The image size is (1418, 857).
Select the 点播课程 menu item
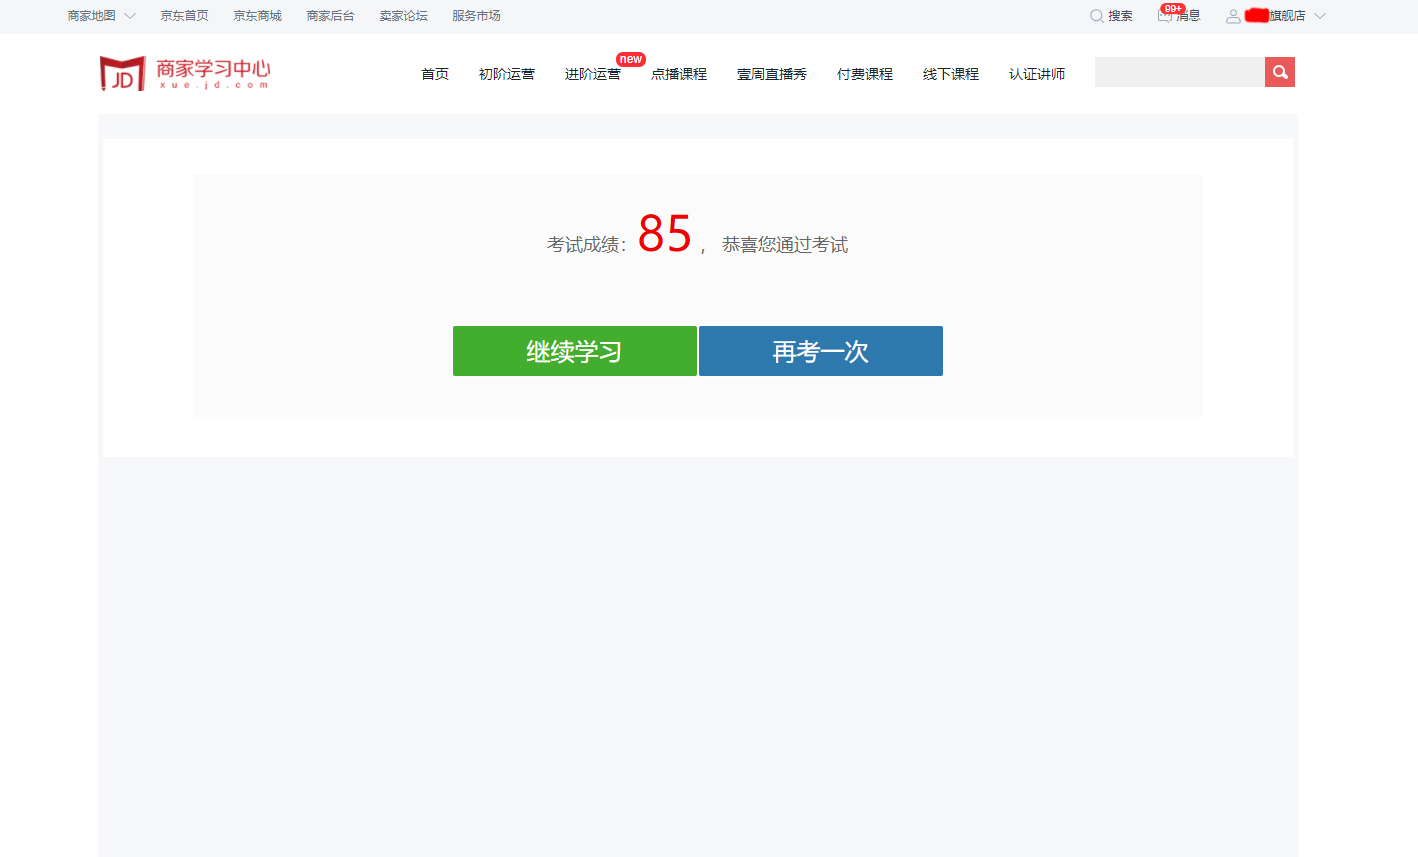click(679, 74)
